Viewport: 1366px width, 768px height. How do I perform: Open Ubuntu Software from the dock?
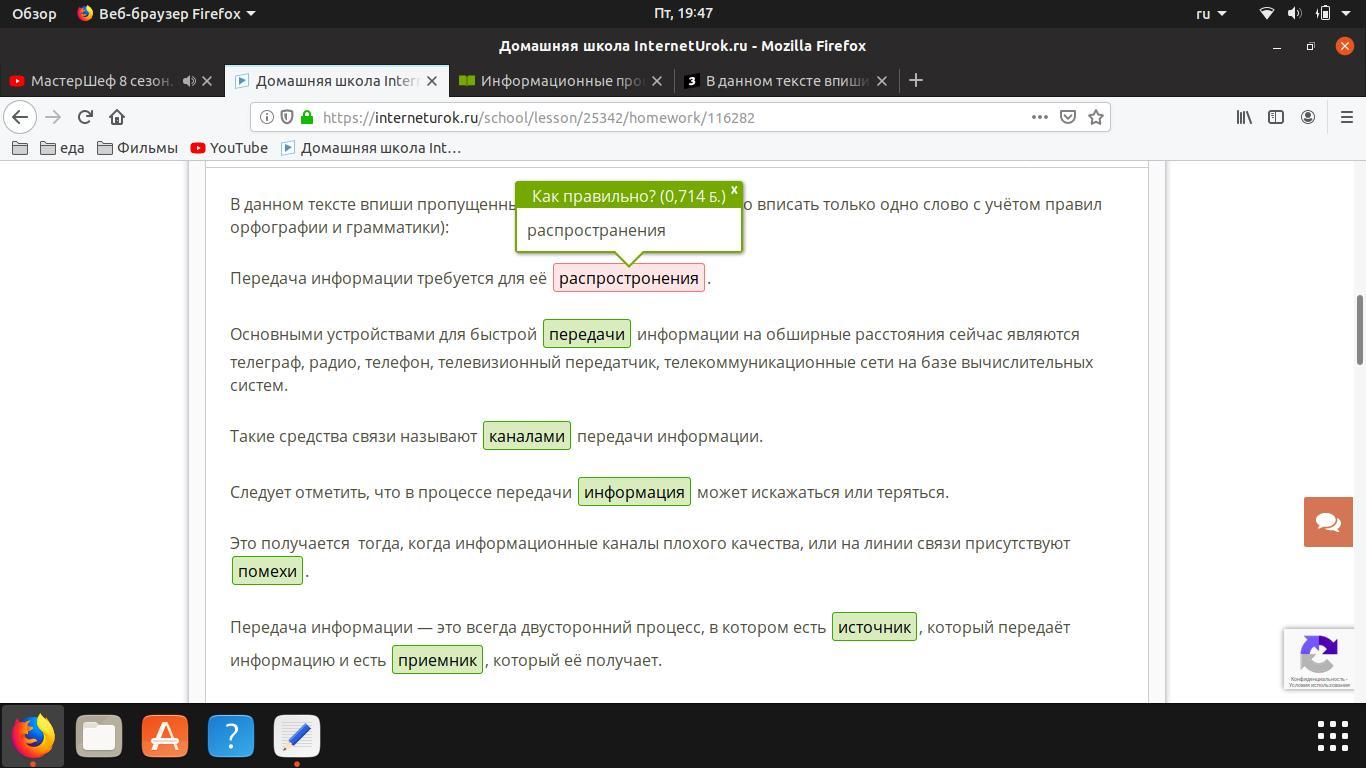point(165,737)
